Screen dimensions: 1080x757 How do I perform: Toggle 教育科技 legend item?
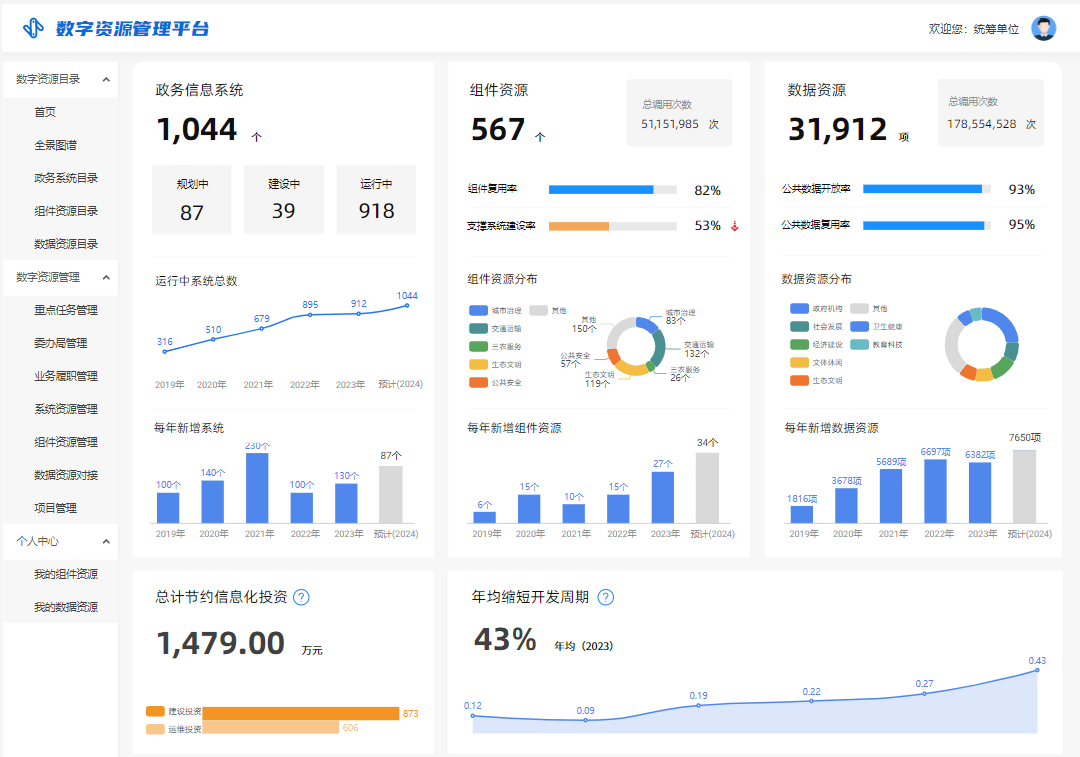click(x=876, y=344)
